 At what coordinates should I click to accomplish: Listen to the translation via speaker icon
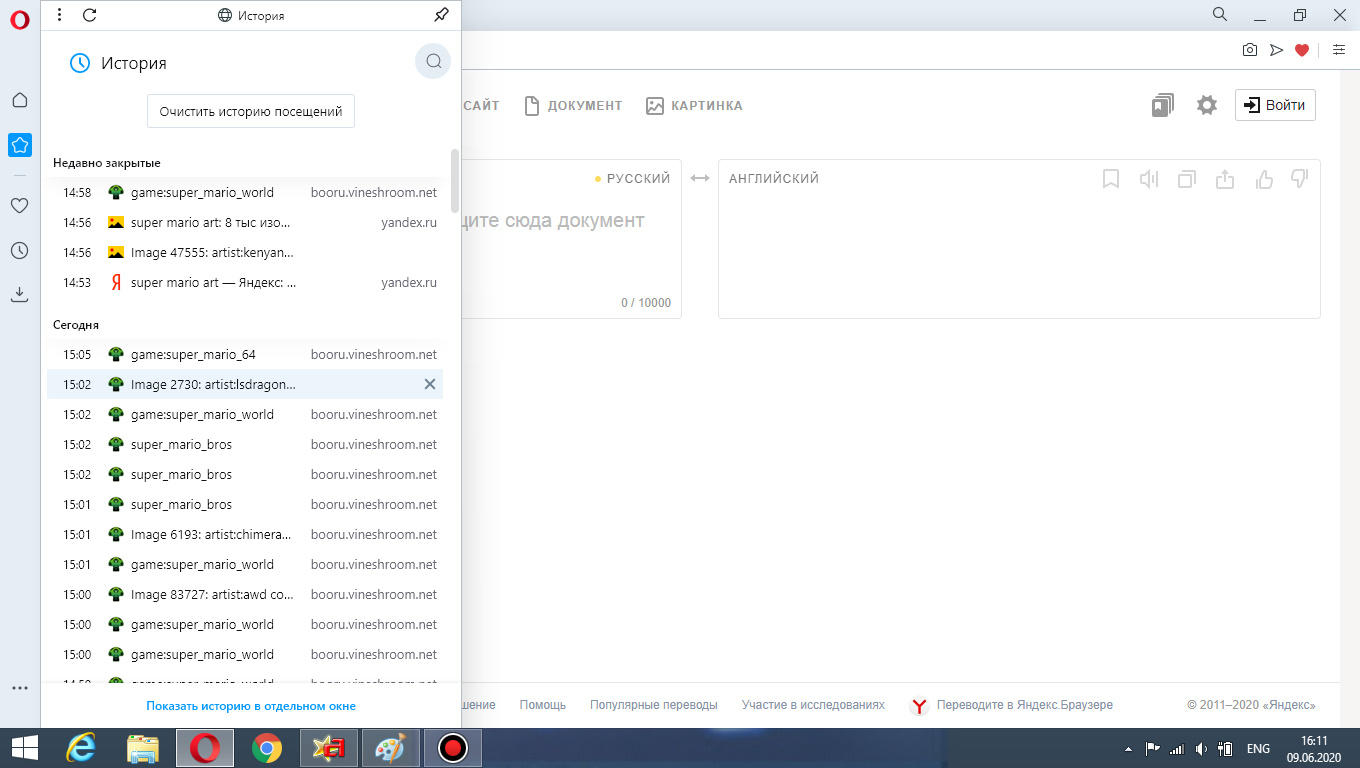click(1149, 179)
